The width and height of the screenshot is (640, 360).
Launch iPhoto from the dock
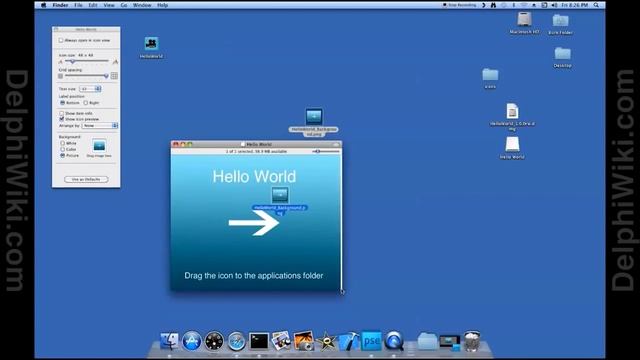[x=304, y=341]
